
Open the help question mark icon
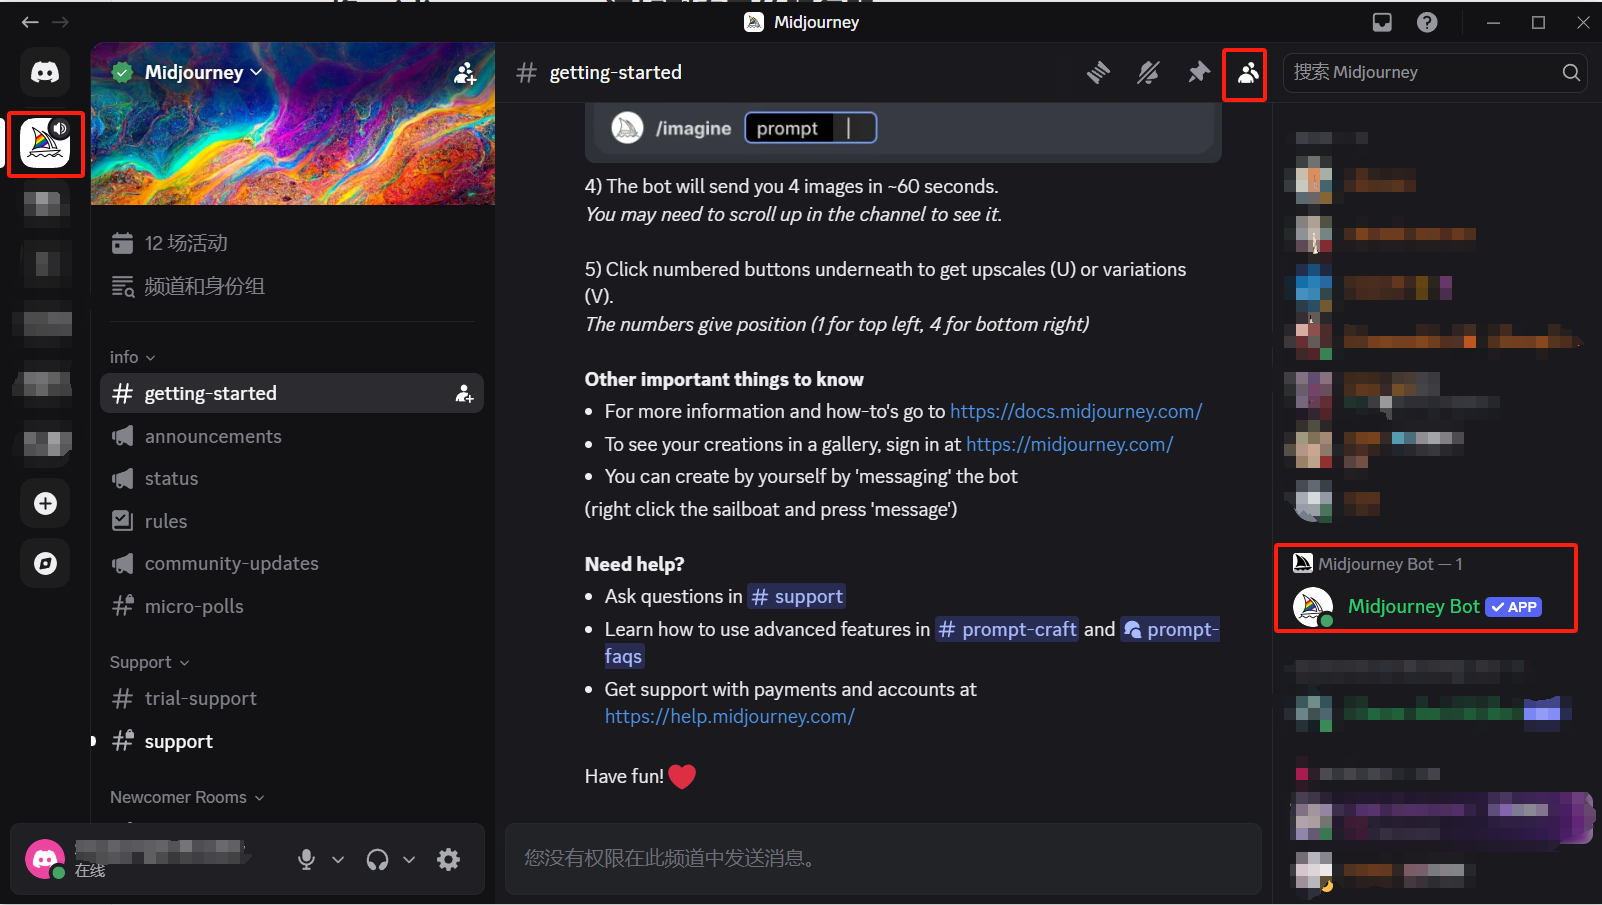(1427, 22)
